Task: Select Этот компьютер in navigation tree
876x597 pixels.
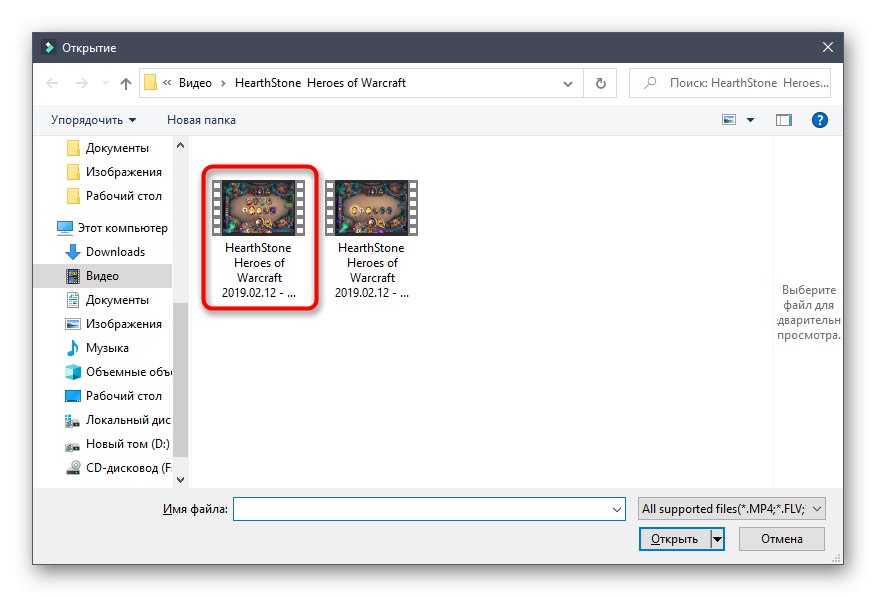Action: [112, 228]
